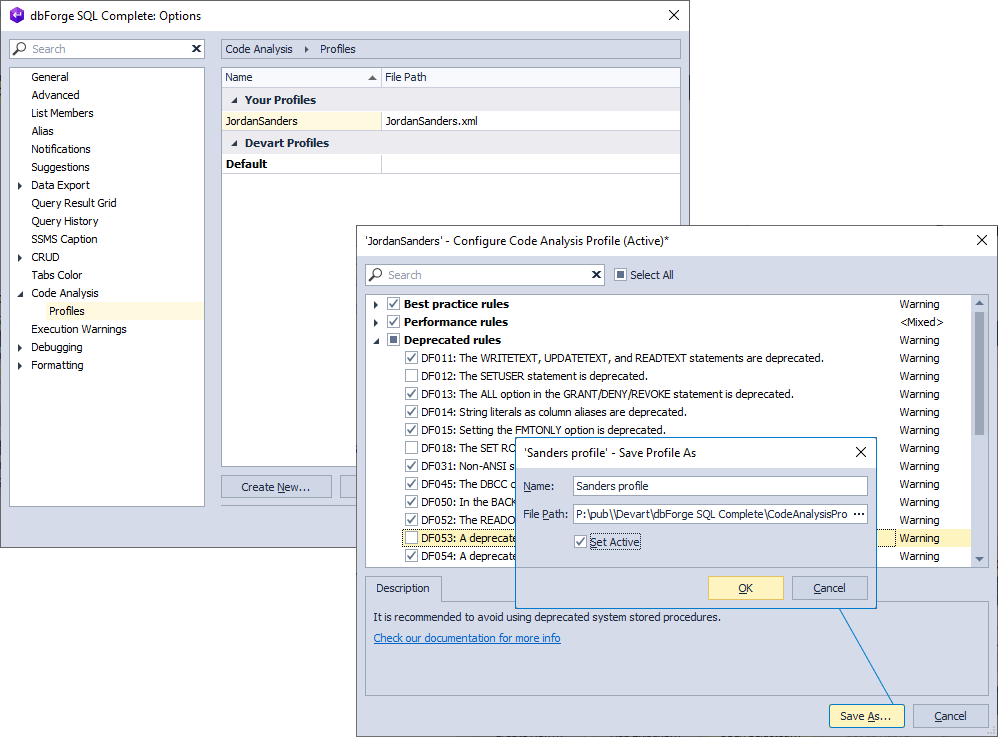Click the File Path column header
This screenshot has height=737, width=998.
click(530, 77)
